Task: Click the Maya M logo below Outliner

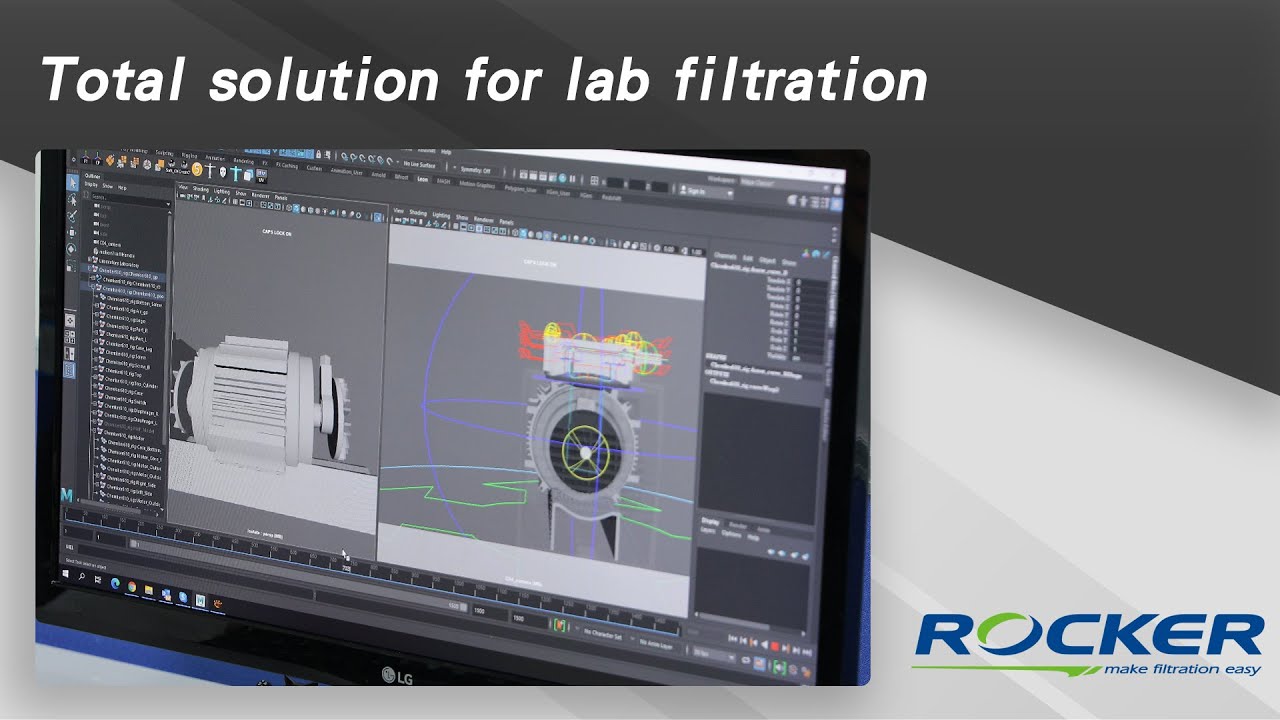Action: [x=66, y=495]
